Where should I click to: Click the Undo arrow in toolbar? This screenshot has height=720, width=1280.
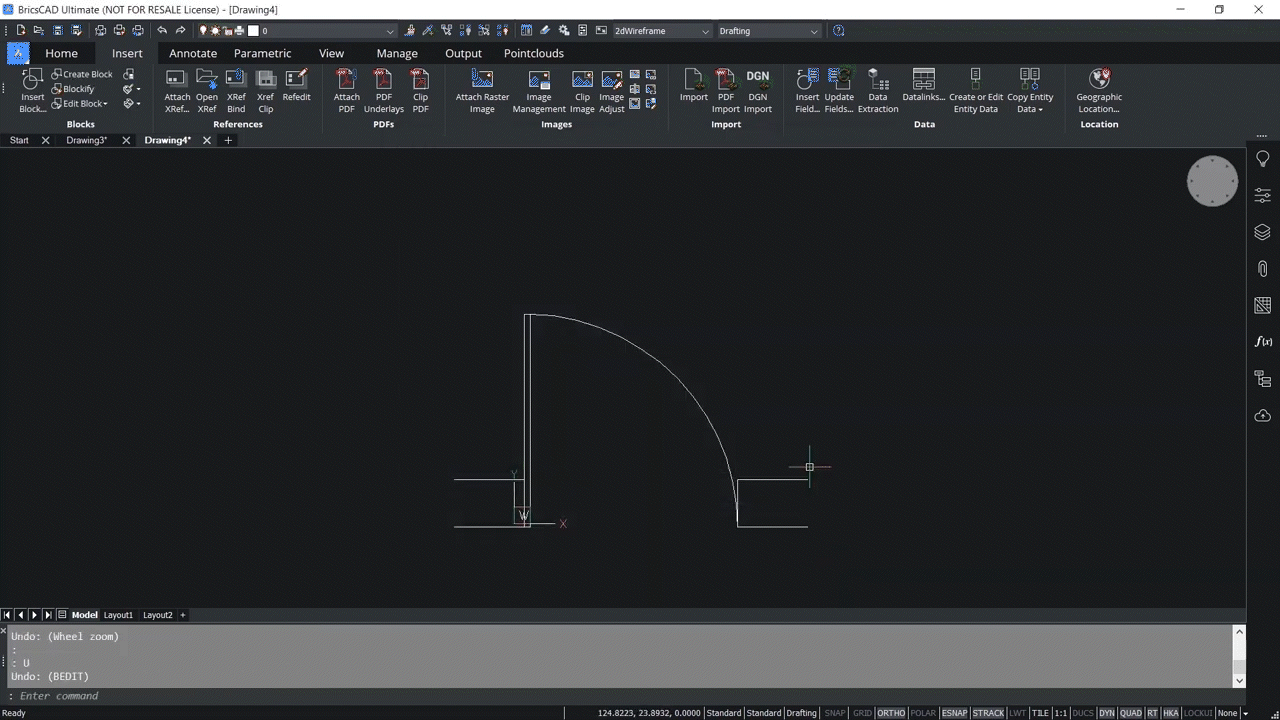pyautogui.click(x=162, y=31)
